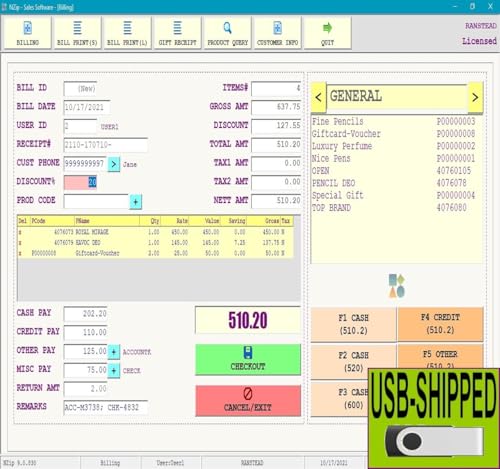Click the green Quit arrow button
This screenshot has width=500, height=469.
click(x=327, y=33)
